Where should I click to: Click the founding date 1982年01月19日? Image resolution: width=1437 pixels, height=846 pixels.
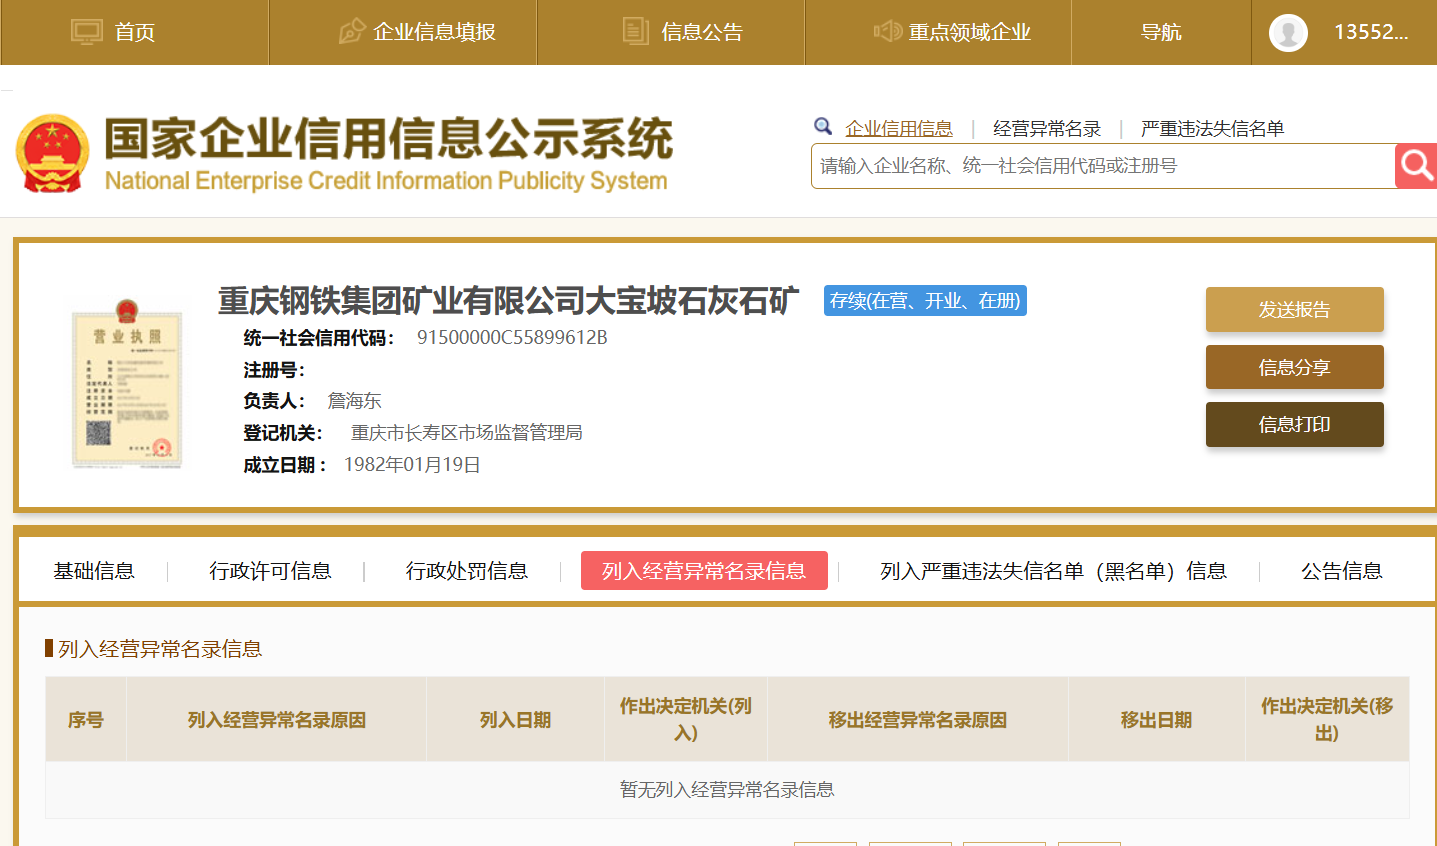tap(412, 465)
